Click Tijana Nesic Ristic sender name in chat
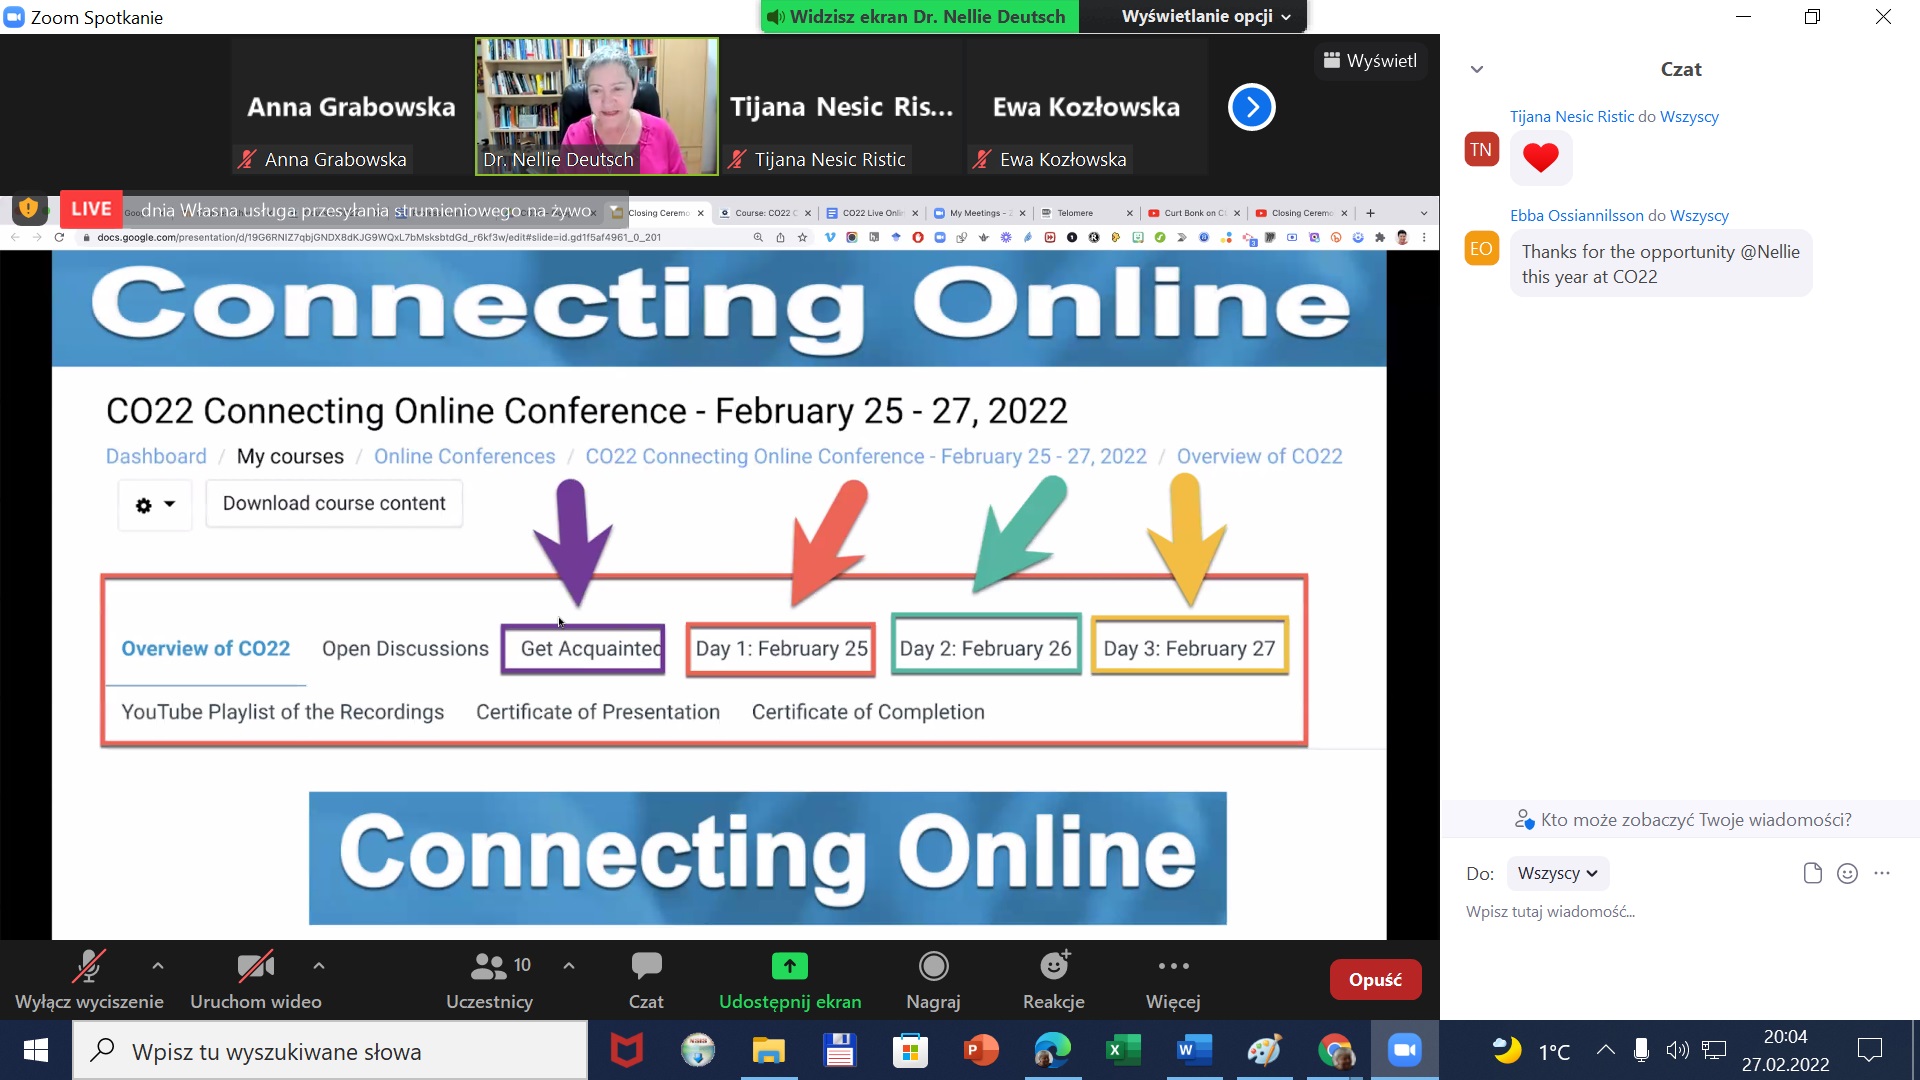This screenshot has width=1920, height=1080. click(x=1571, y=116)
